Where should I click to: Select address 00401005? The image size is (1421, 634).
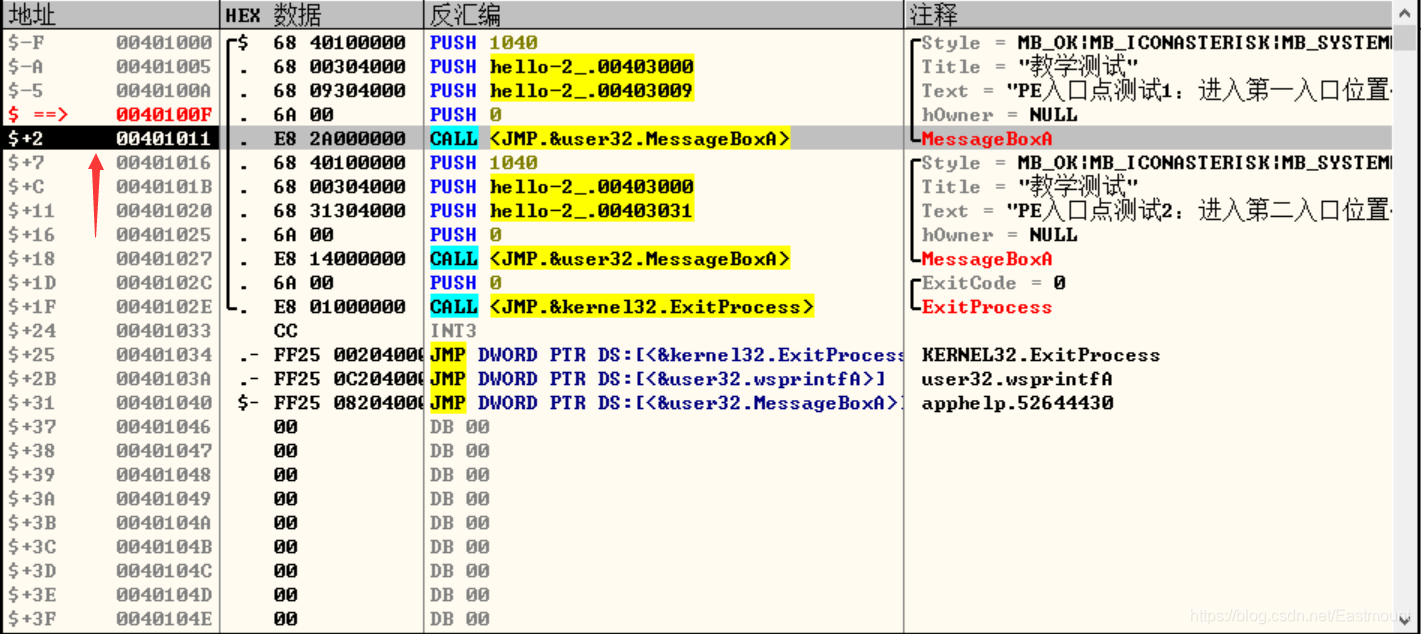click(x=164, y=67)
